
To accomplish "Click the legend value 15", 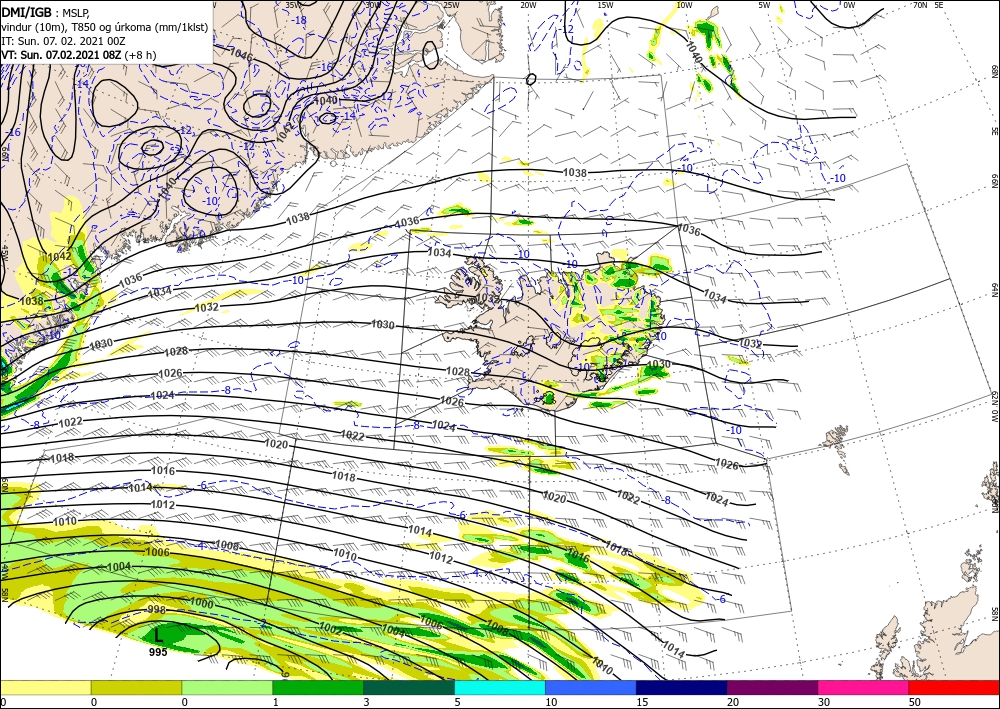I will click(642, 703).
